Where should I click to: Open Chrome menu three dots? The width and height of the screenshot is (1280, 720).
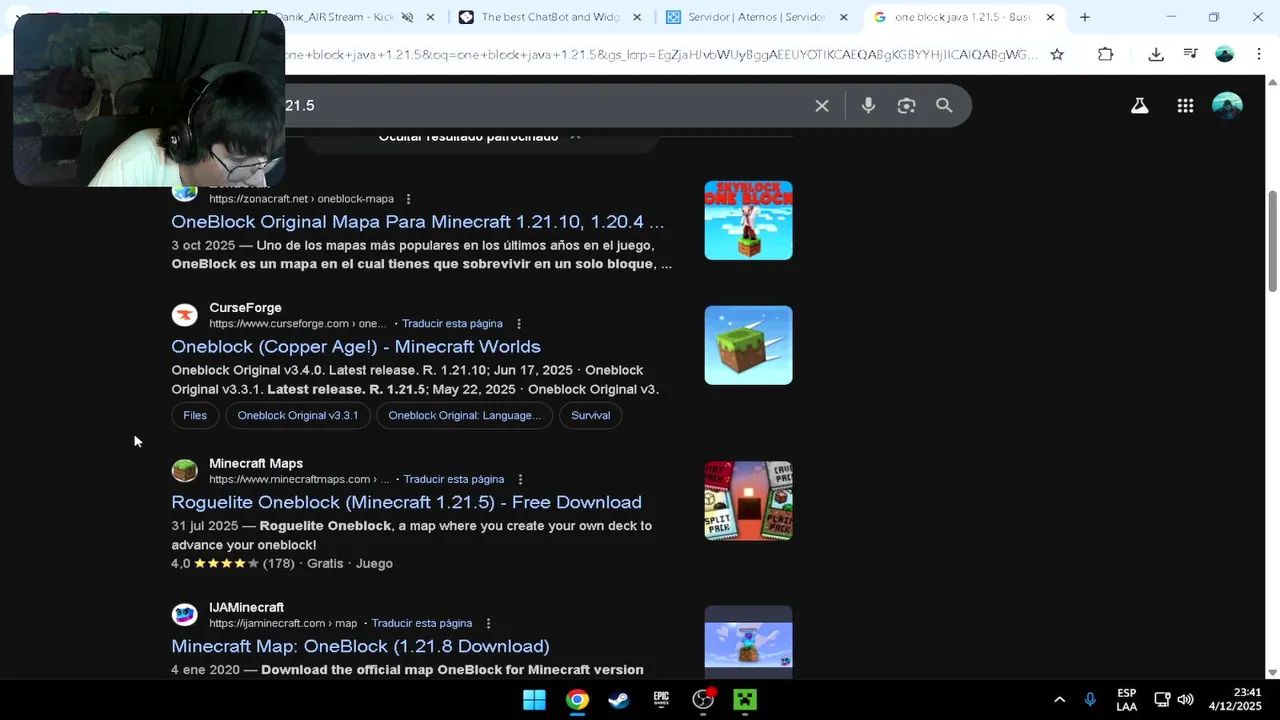[1258, 54]
